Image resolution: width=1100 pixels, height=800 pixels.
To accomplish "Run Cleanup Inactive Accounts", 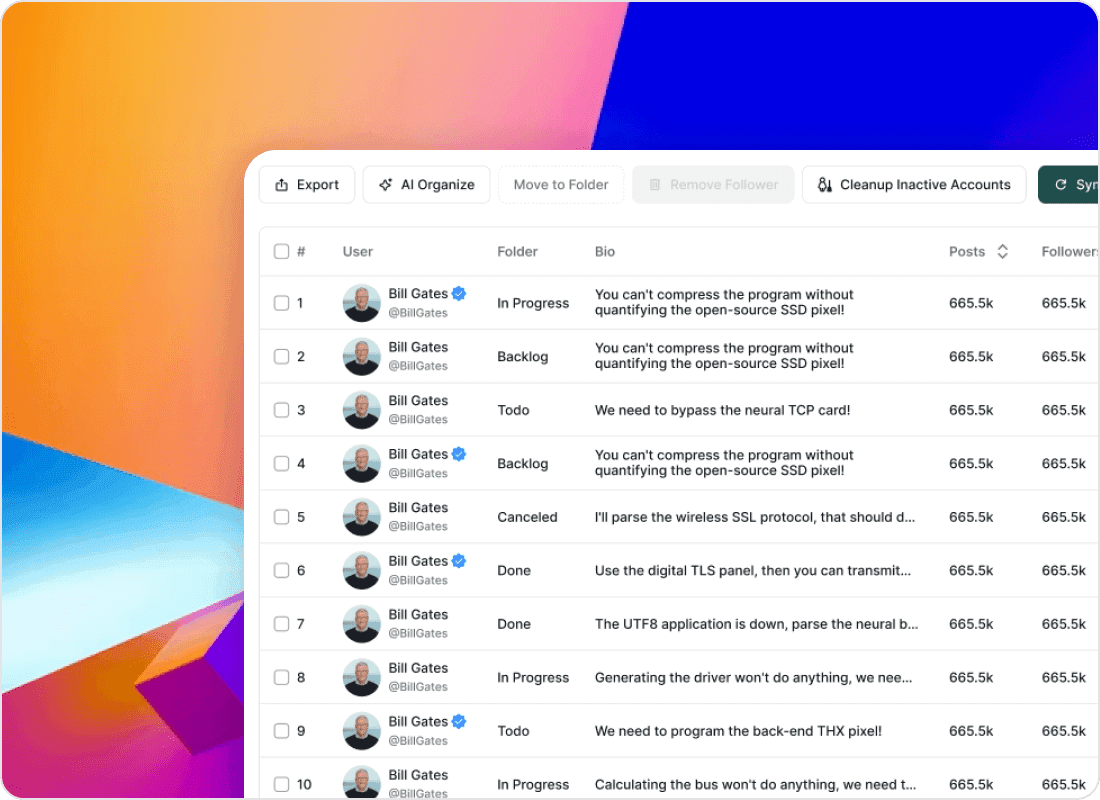I will 914,185.
